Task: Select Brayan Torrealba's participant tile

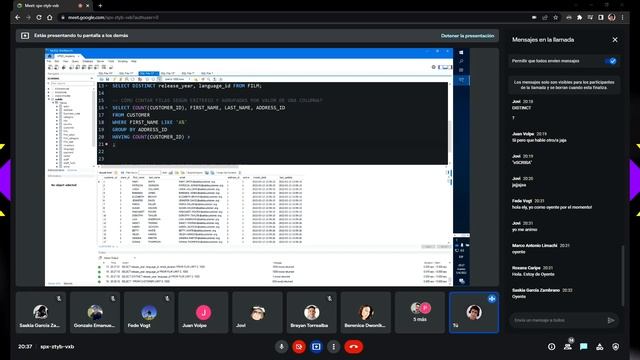Action: tap(311, 312)
